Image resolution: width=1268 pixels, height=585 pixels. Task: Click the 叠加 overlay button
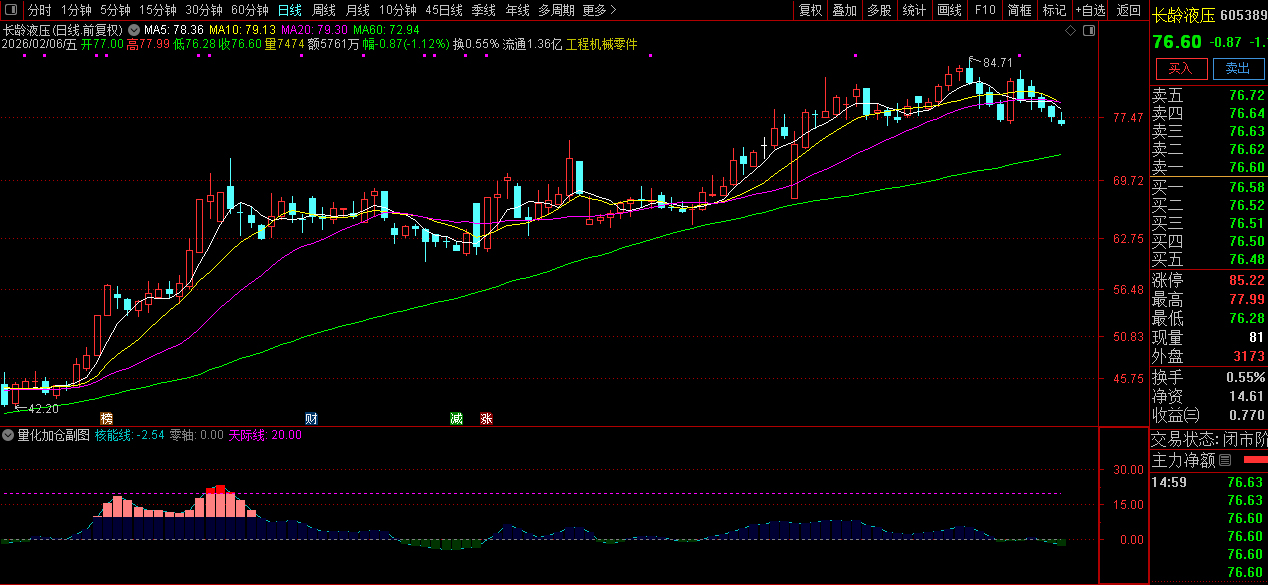pos(845,10)
